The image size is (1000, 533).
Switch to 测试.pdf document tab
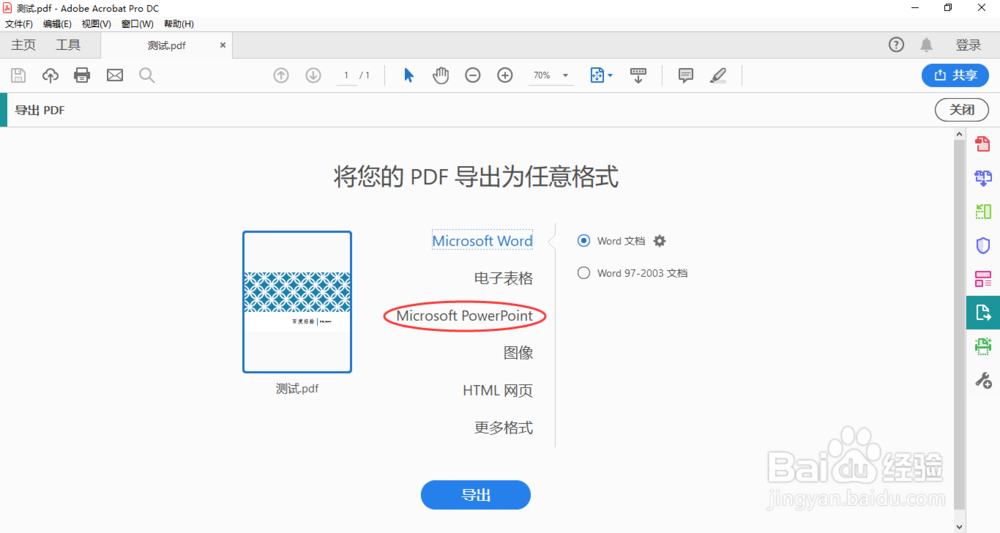click(x=166, y=45)
